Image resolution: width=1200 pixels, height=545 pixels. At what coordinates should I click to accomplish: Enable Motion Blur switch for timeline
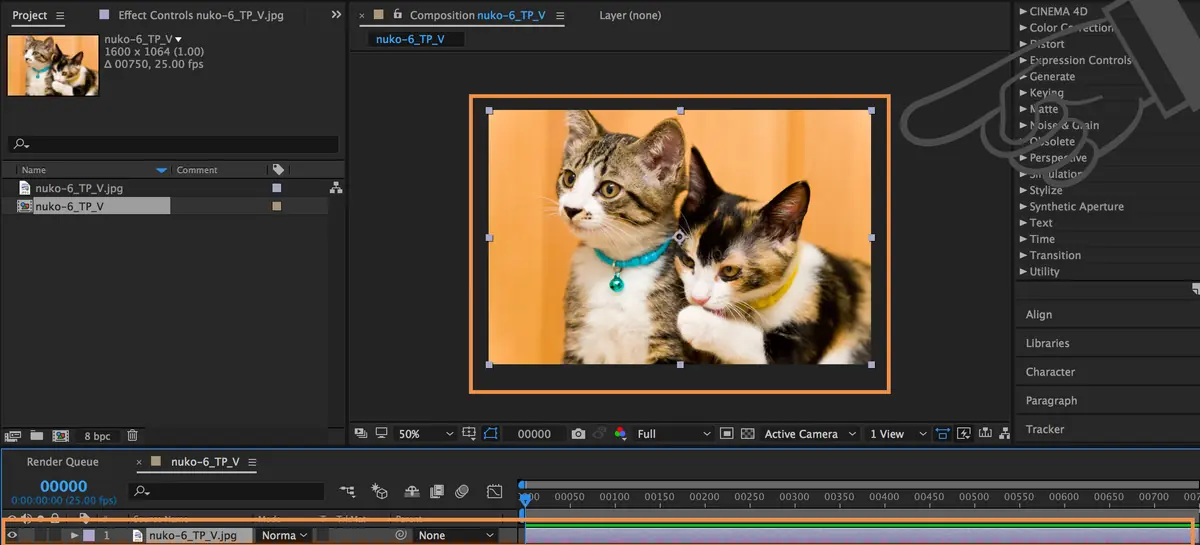tap(461, 491)
